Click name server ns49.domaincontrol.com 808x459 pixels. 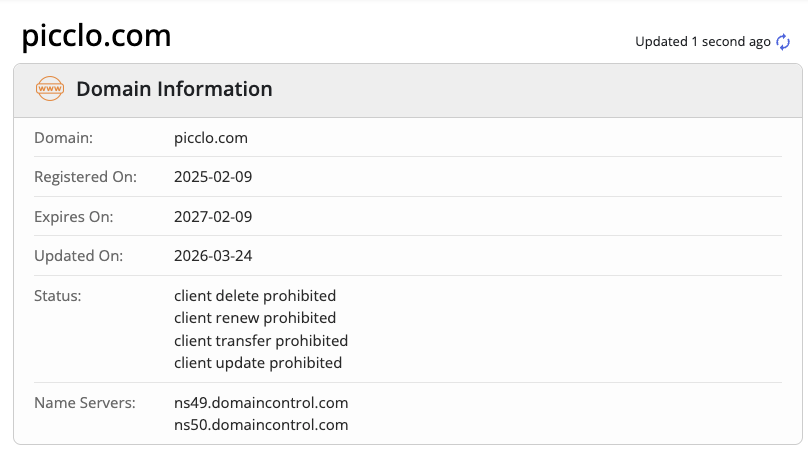click(x=261, y=403)
